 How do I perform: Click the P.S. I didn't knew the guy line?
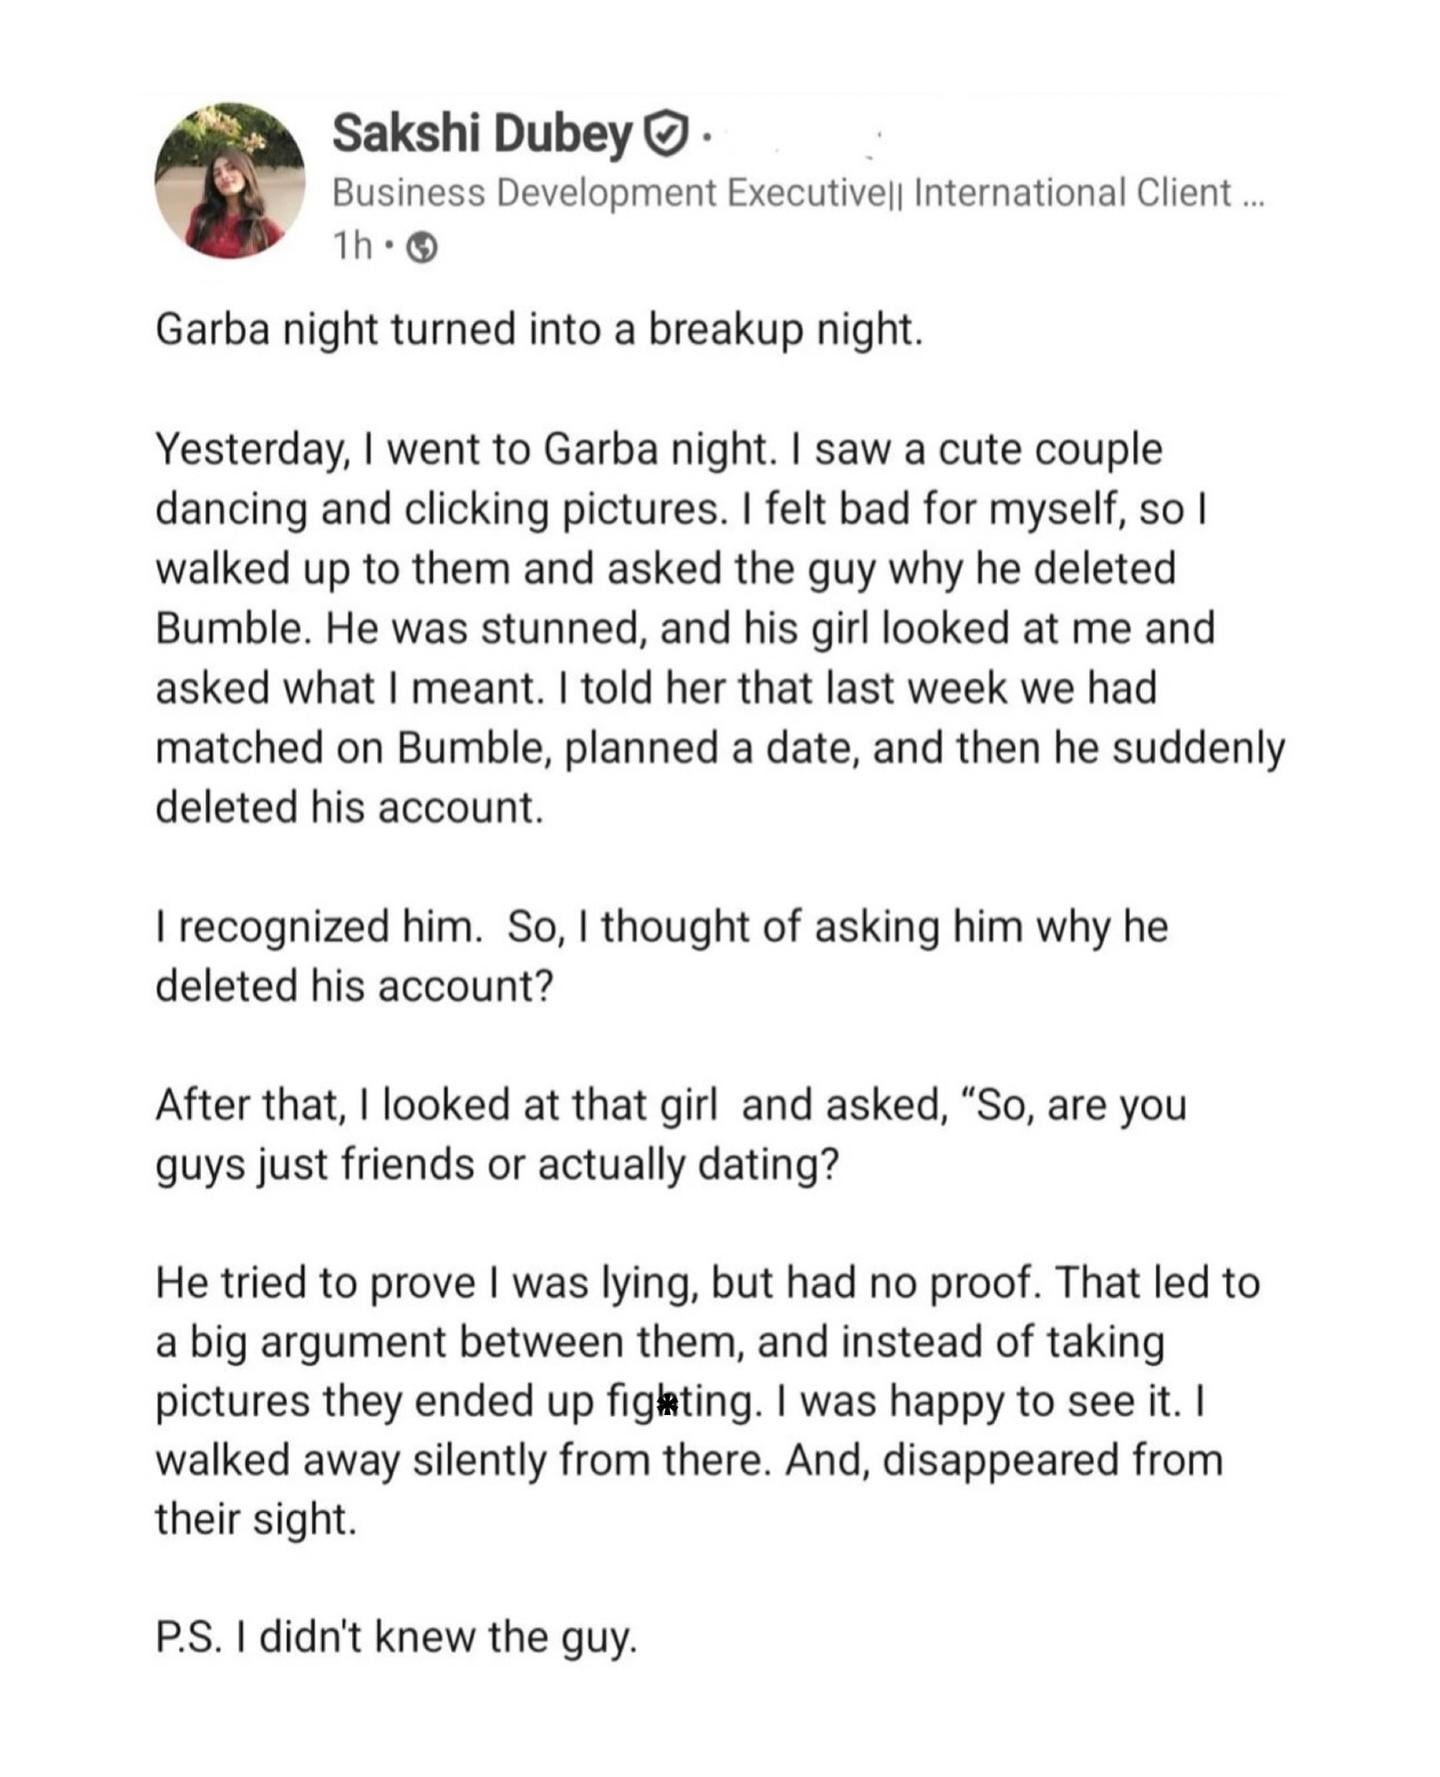(x=395, y=1638)
